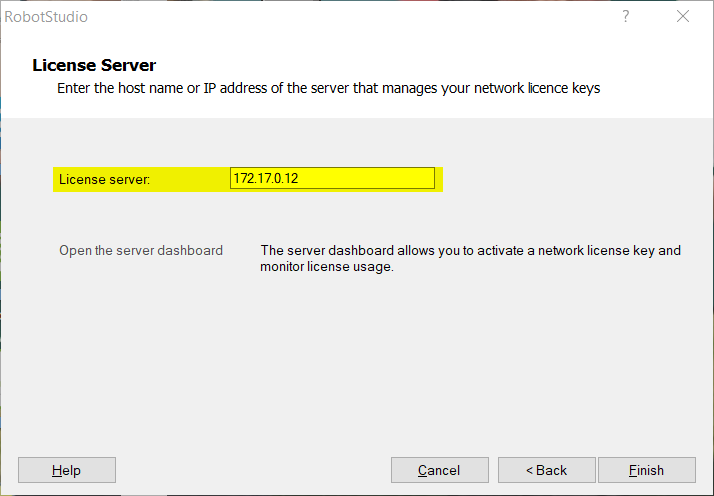
Task: Place the cursor in the 172.17.0.12 text
Action: tap(266, 178)
